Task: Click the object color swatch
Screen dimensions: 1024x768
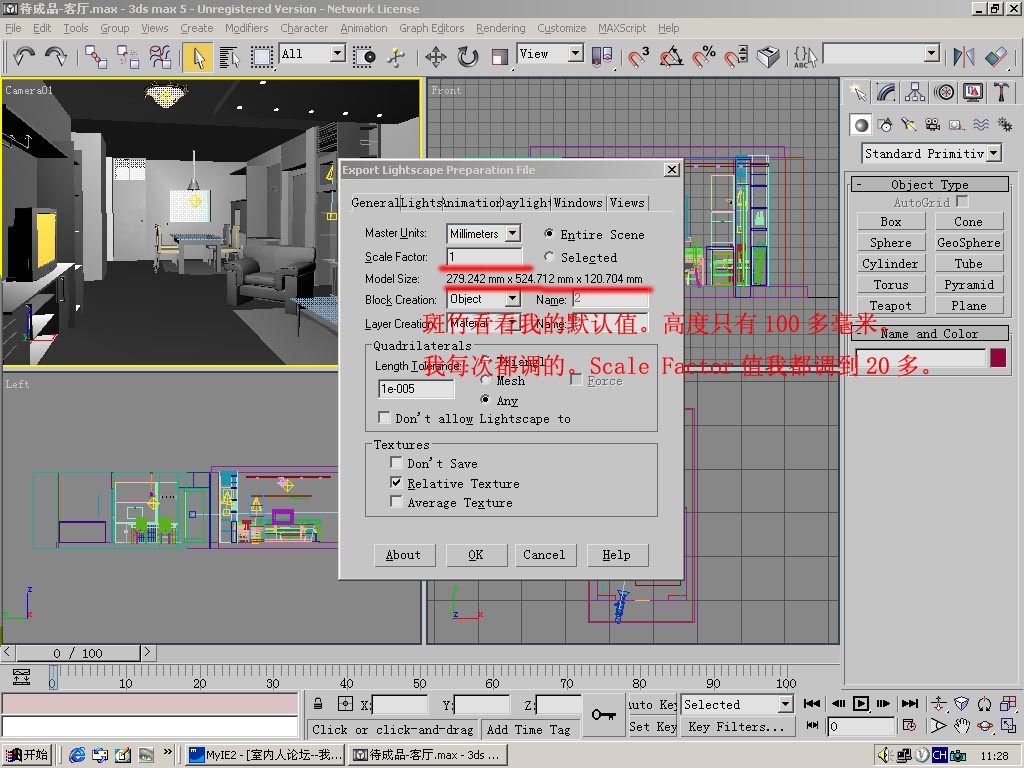Action: click(x=997, y=358)
